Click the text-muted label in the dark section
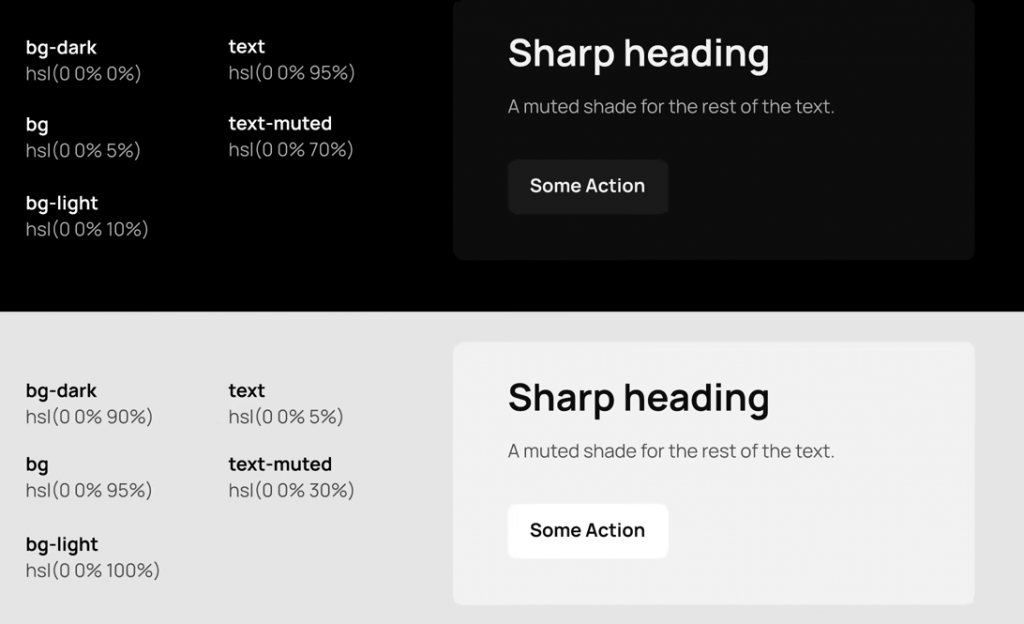Screen dimensions: 1024x624 pyautogui.click(x=280, y=123)
